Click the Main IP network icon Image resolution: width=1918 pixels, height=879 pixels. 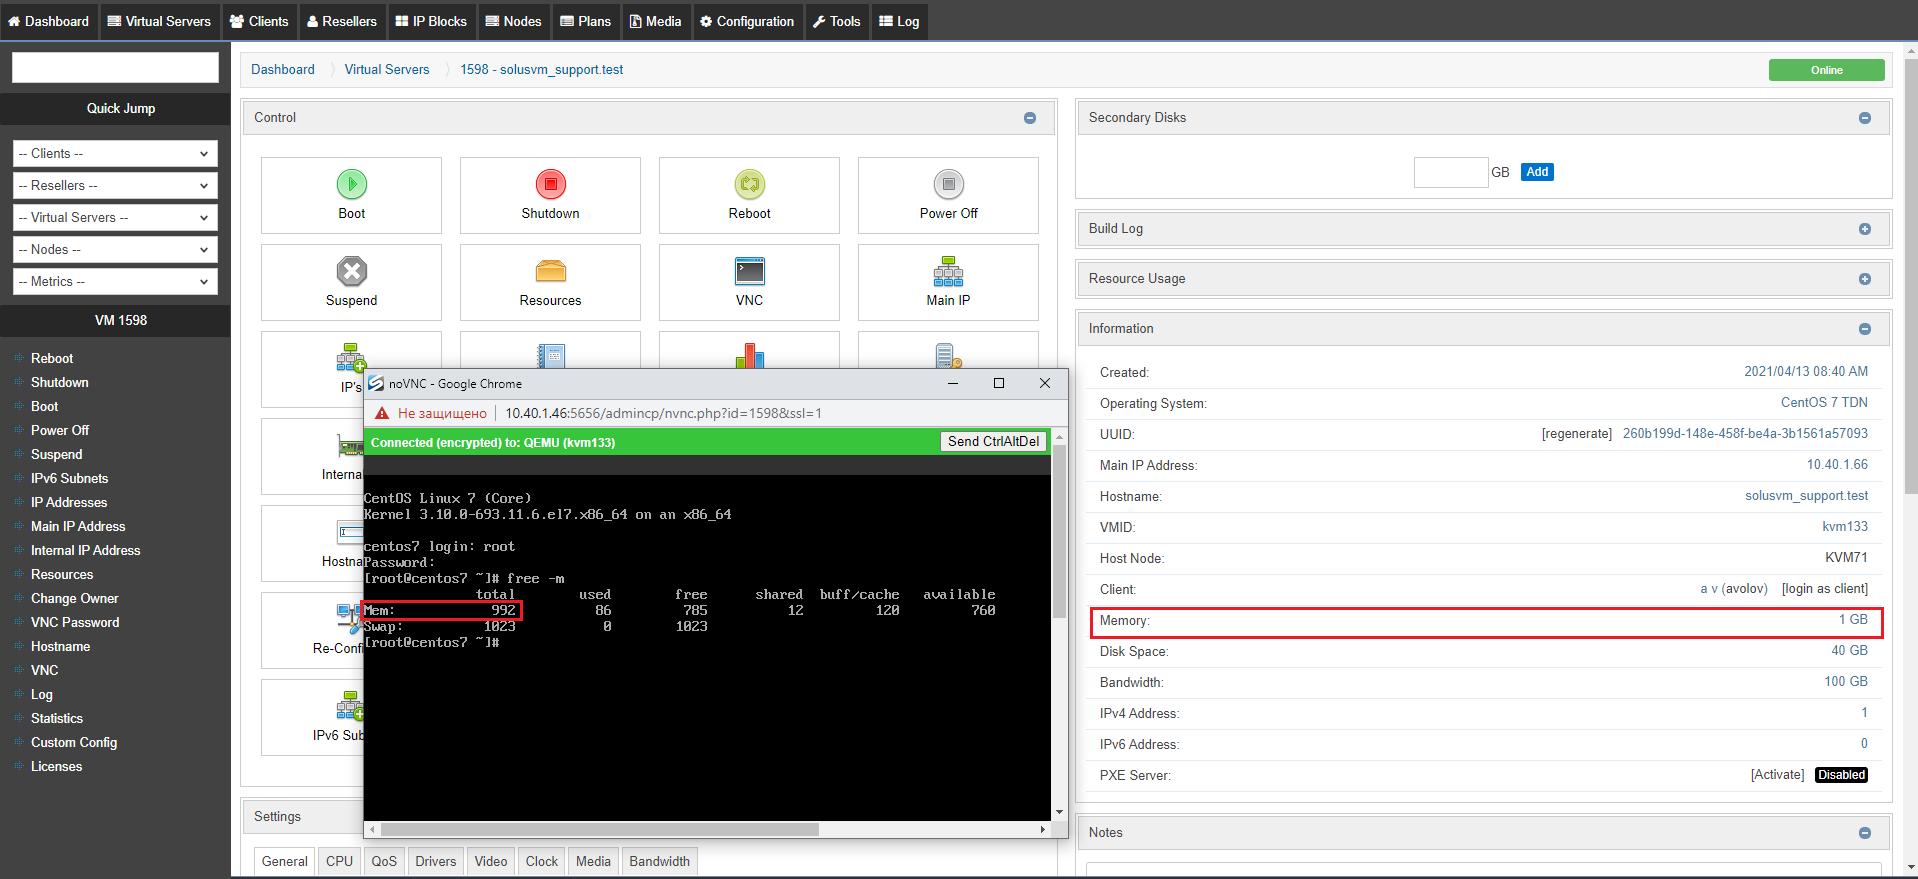point(948,271)
